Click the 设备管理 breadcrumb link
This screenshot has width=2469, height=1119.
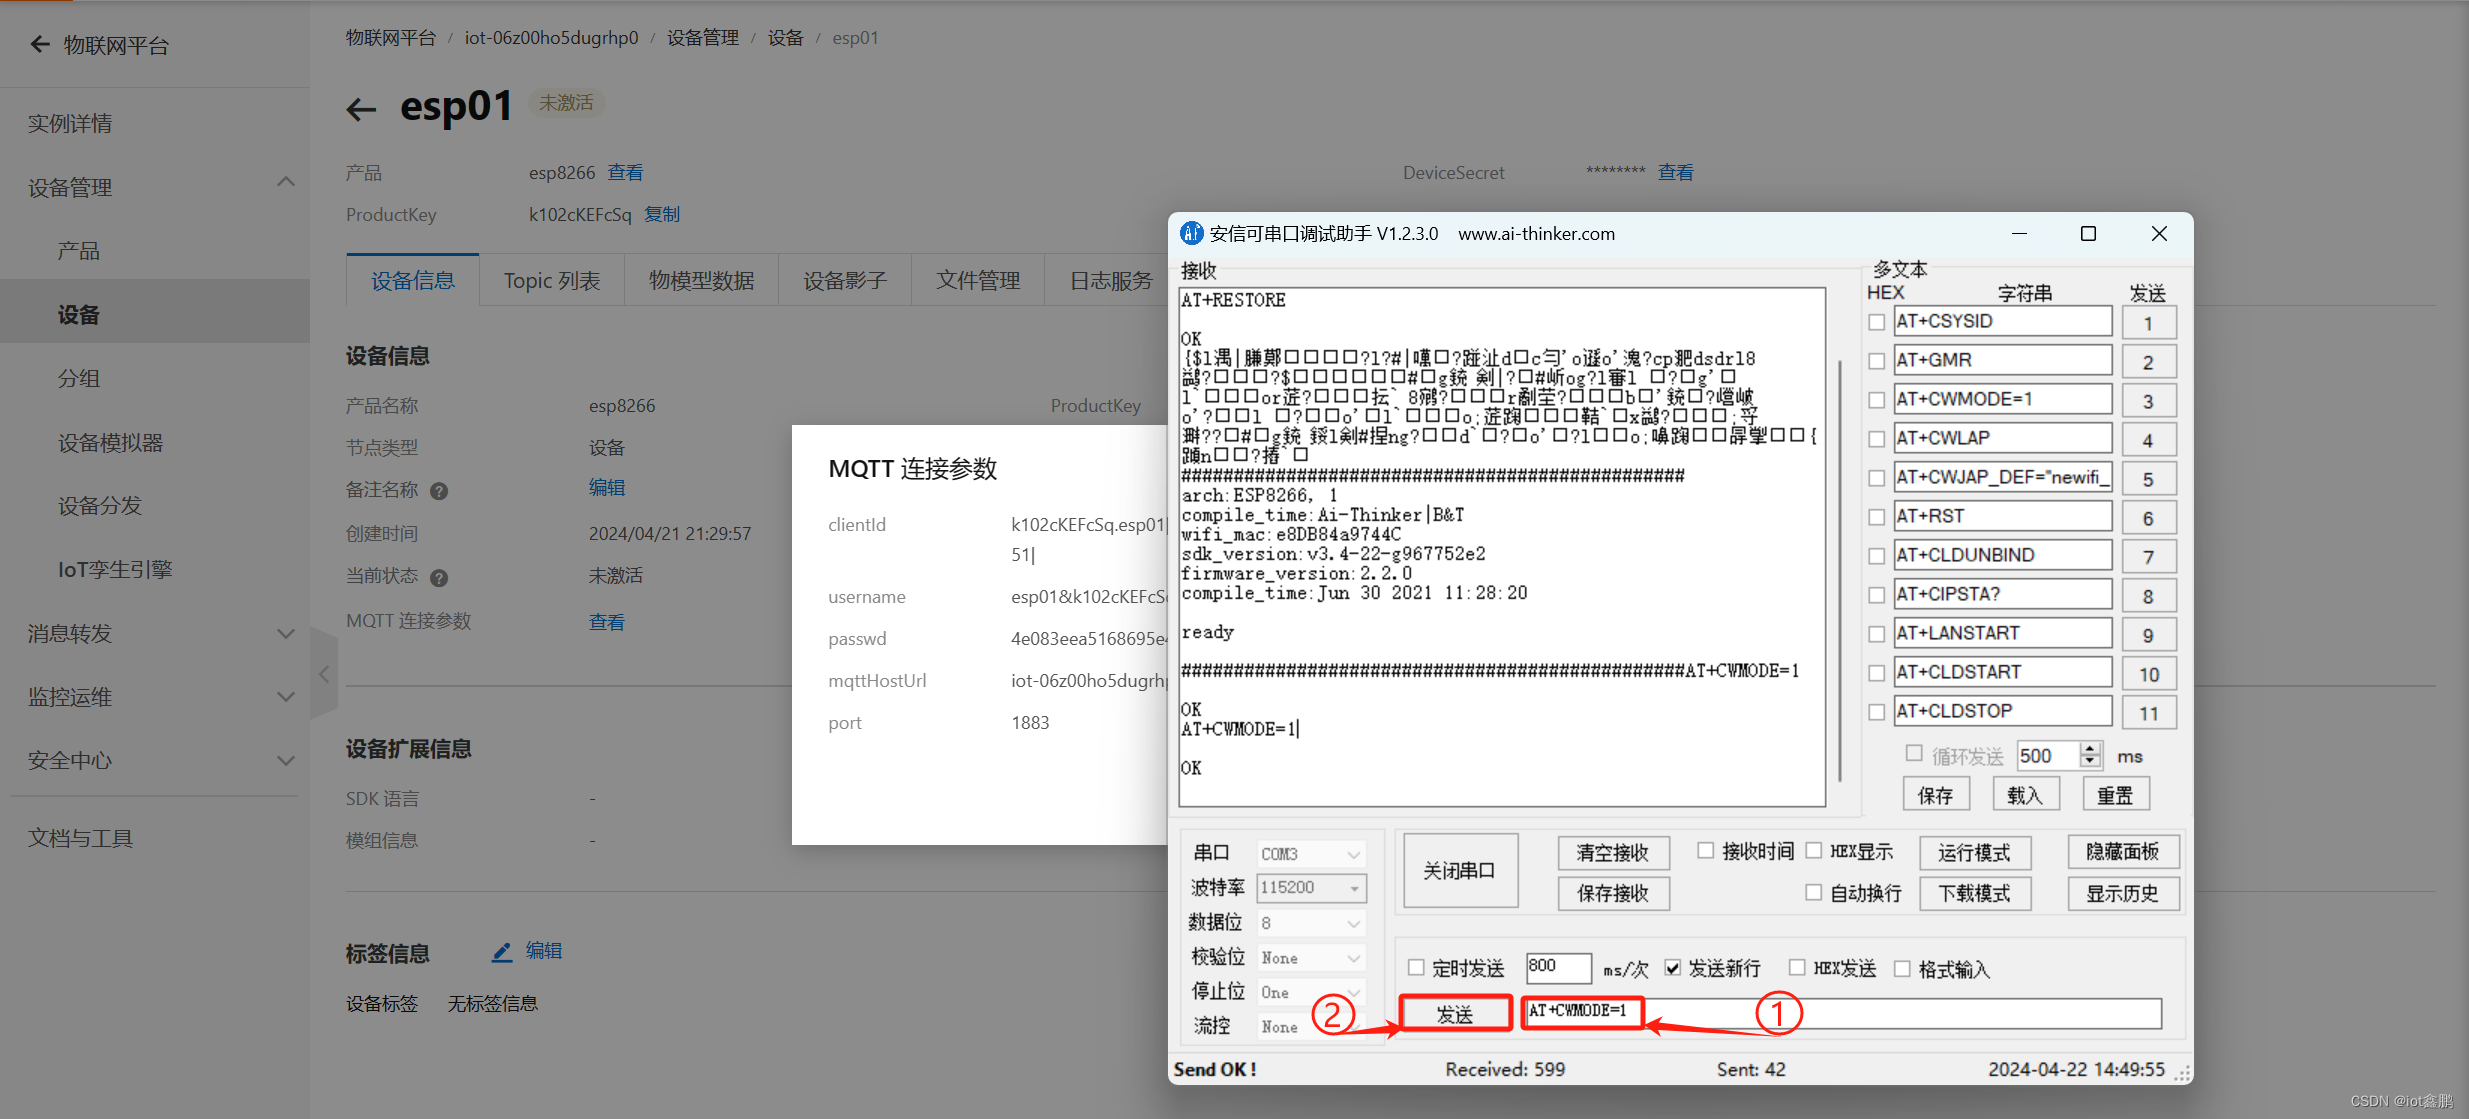click(703, 37)
